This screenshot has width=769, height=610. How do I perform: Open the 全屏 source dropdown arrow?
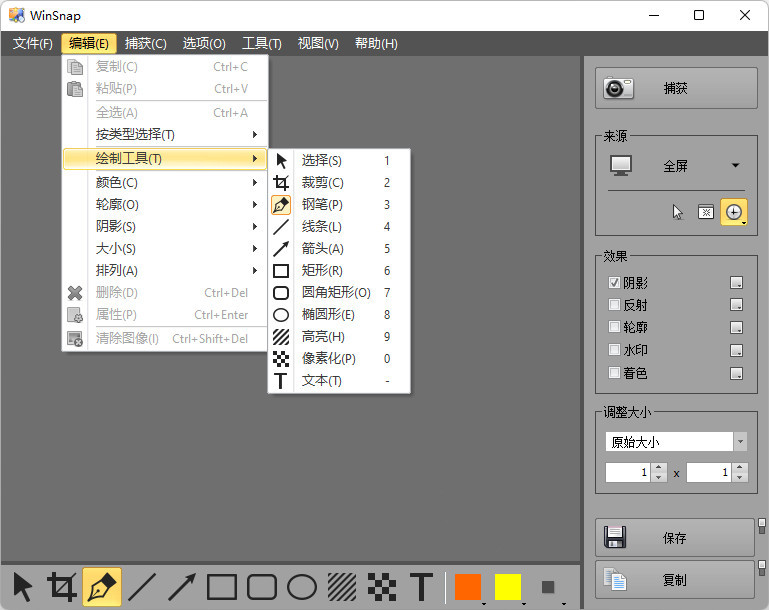click(735, 165)
